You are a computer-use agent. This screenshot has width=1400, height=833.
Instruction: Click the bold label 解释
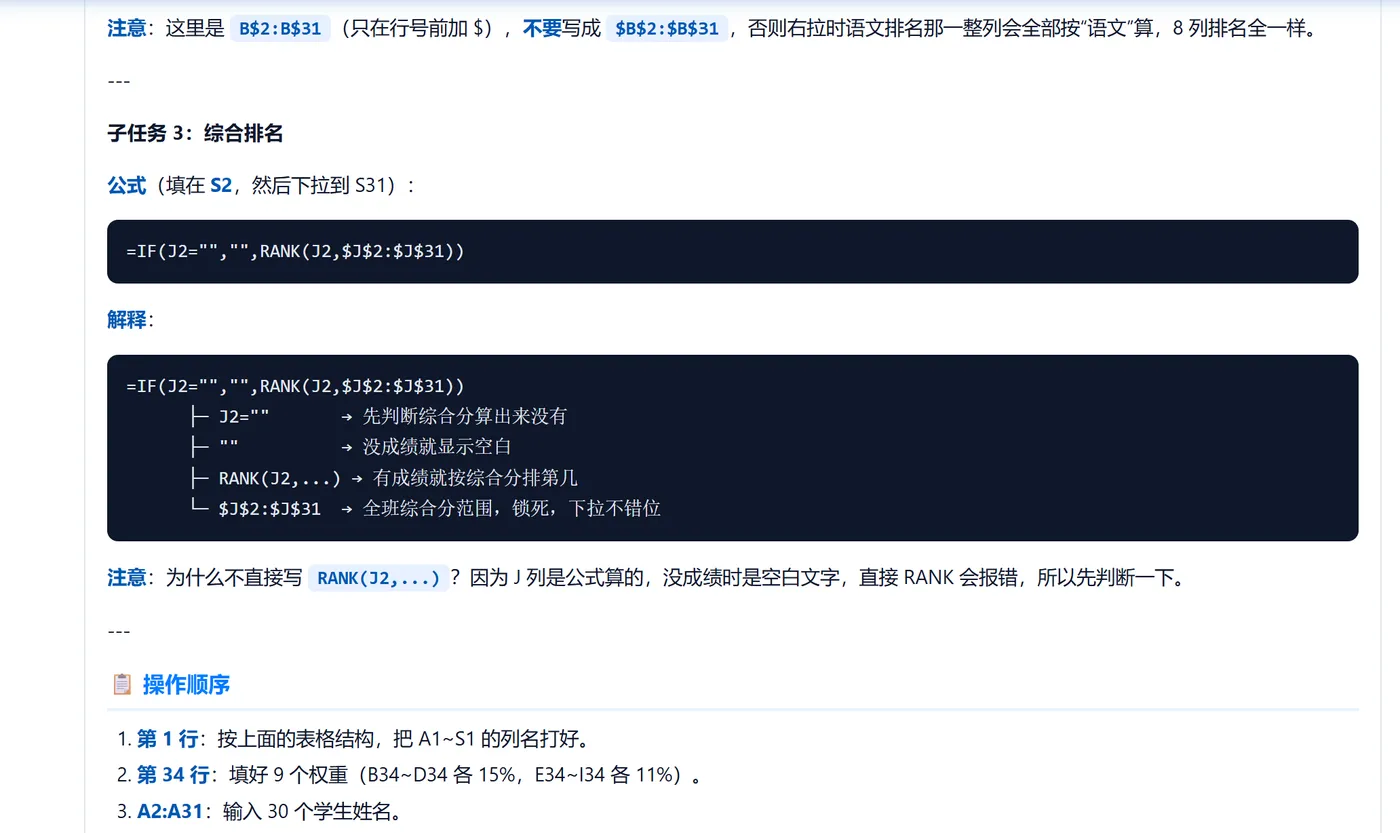(126, 320)
